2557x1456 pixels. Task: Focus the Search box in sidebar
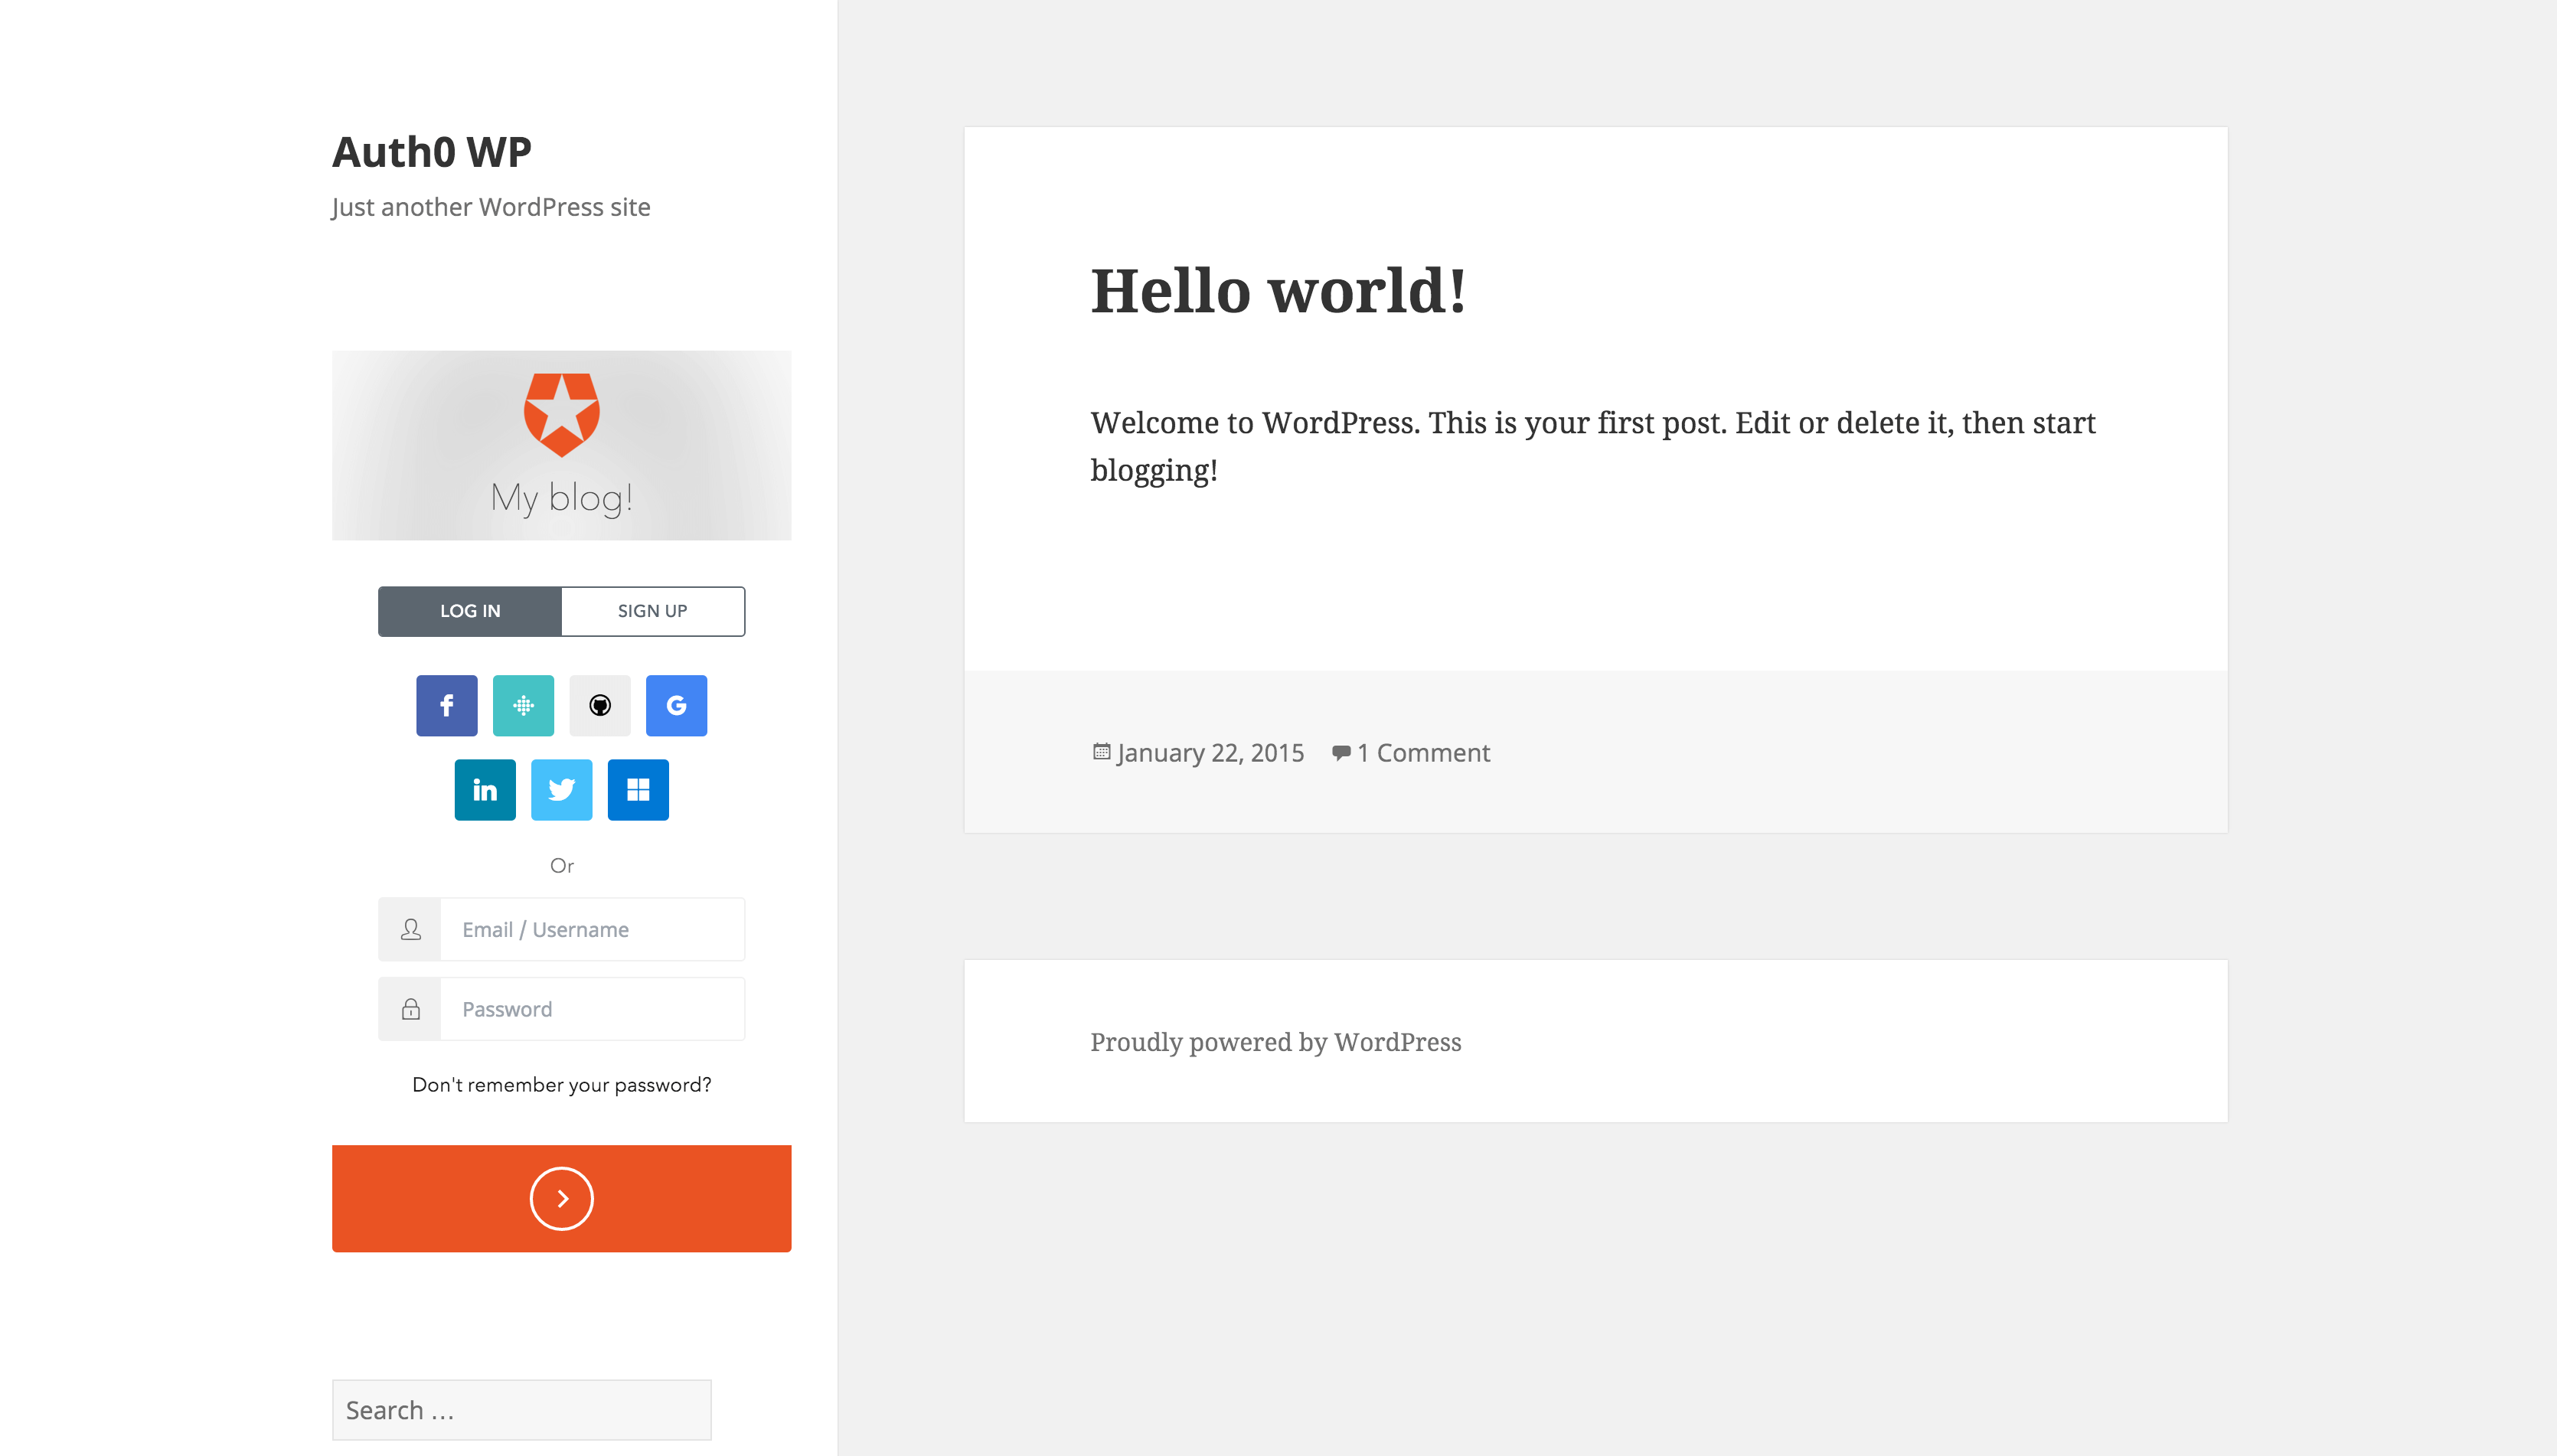pos(522,1410)
